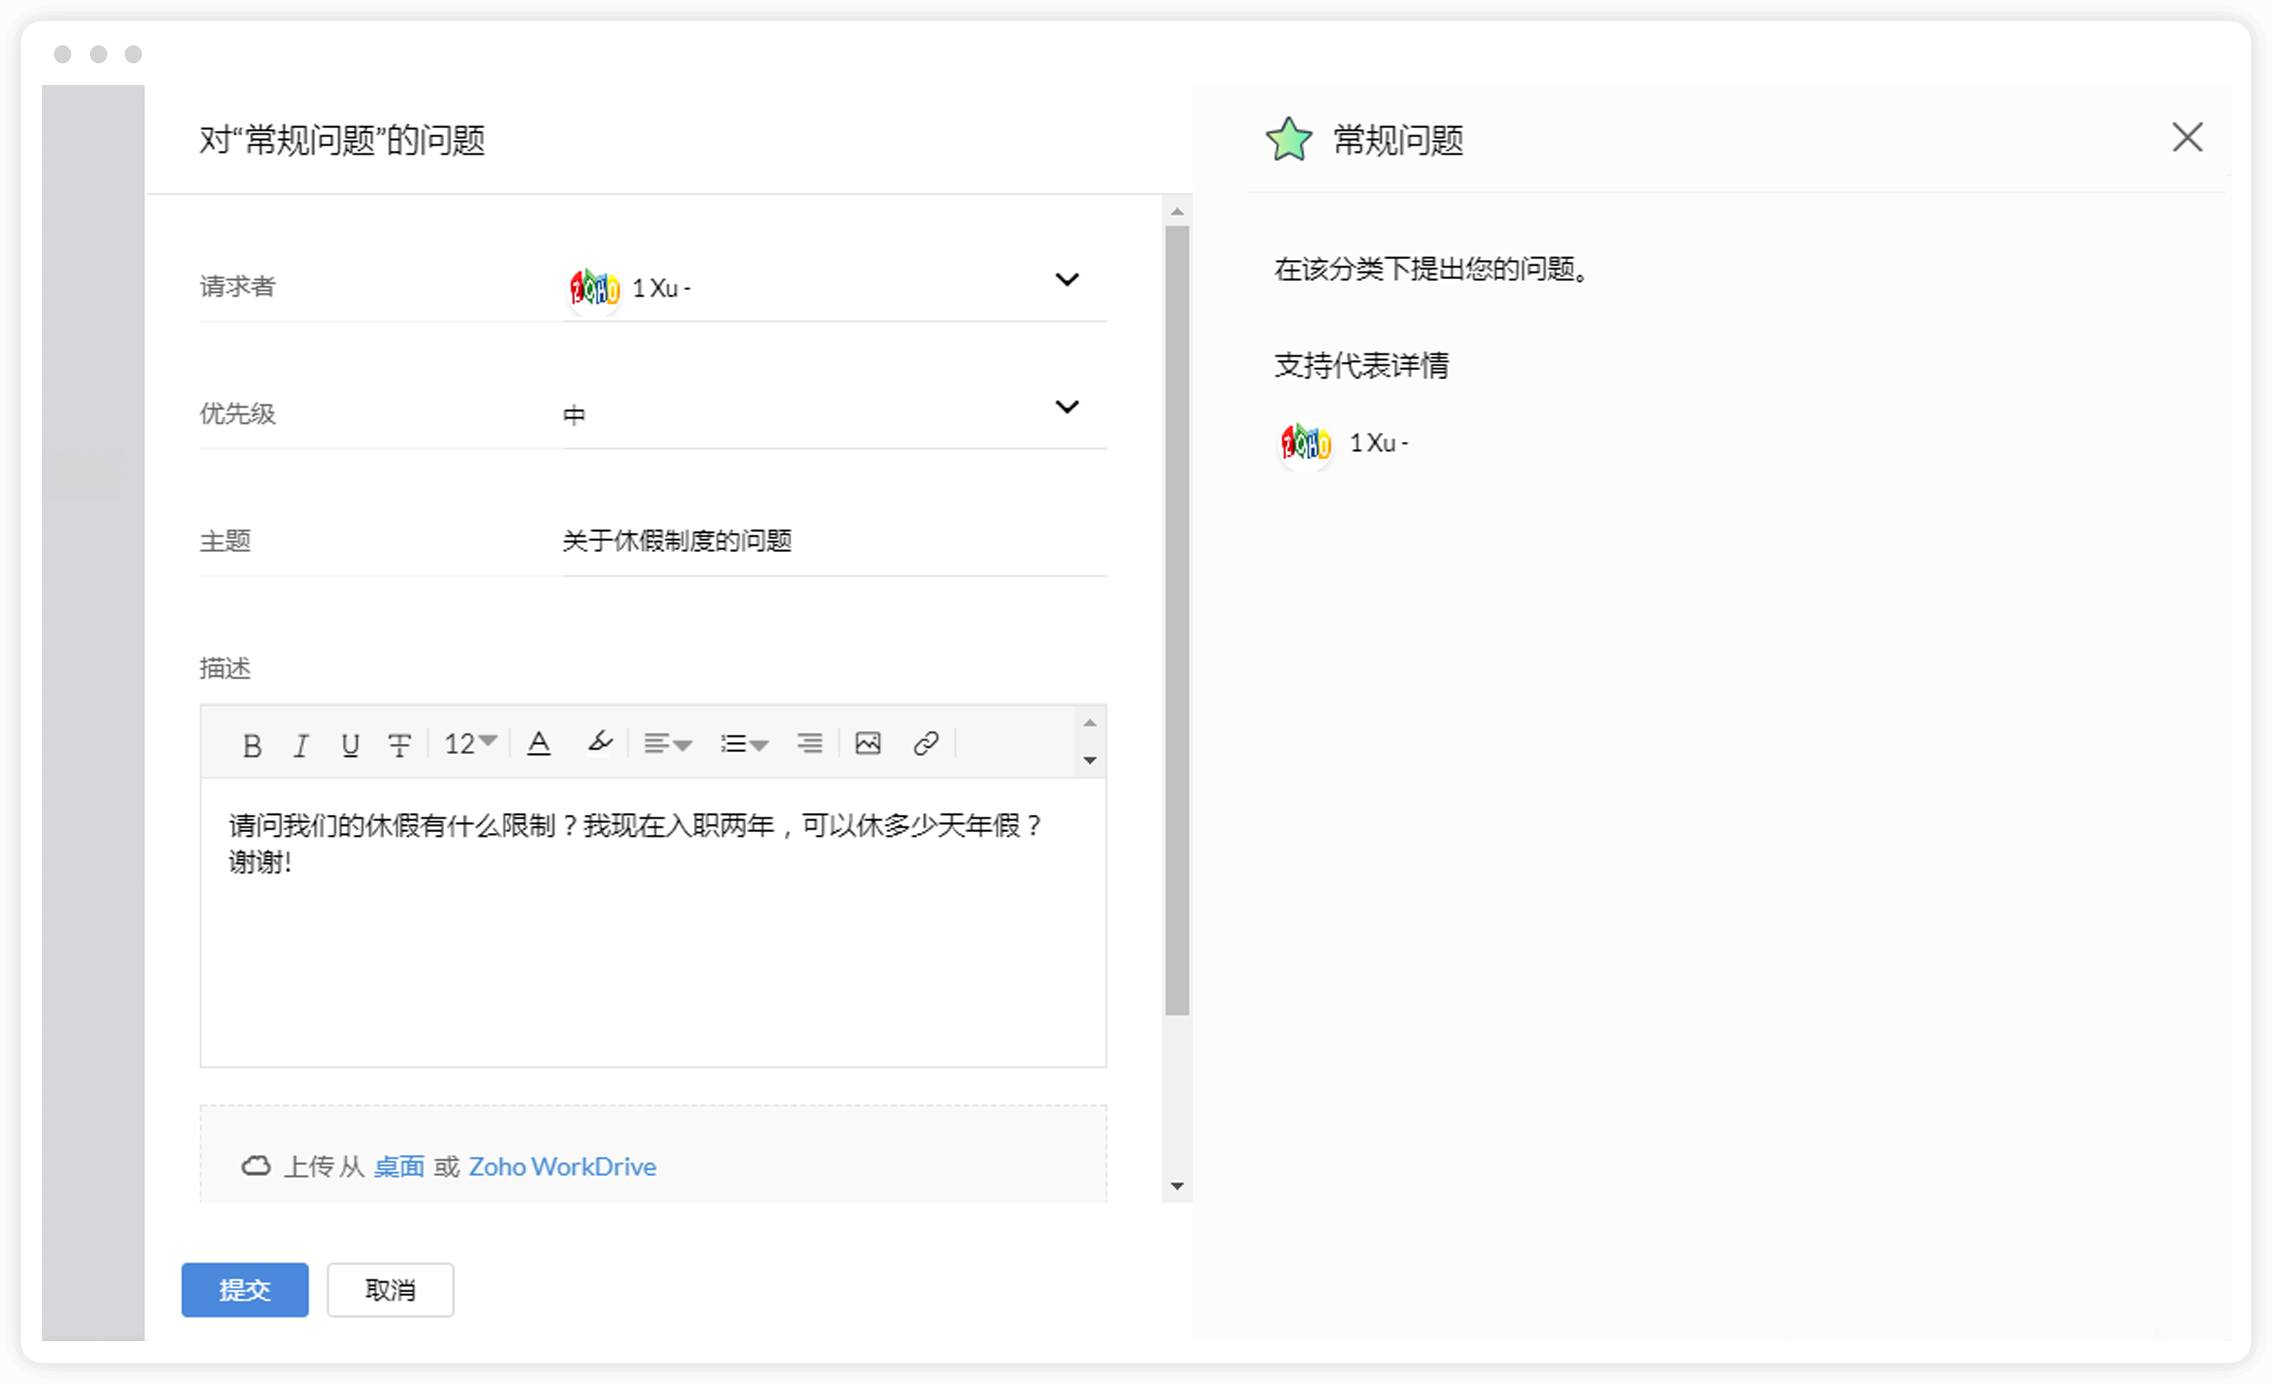This screenshot has height=1384, width=2272.
Task: Click the indent paragraph icon
Action: point(809,744)
